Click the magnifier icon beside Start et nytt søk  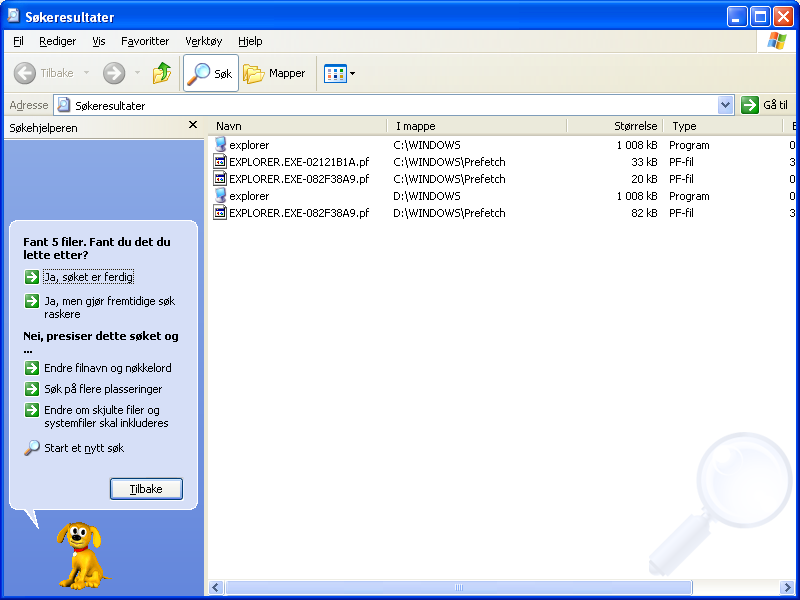32,448
